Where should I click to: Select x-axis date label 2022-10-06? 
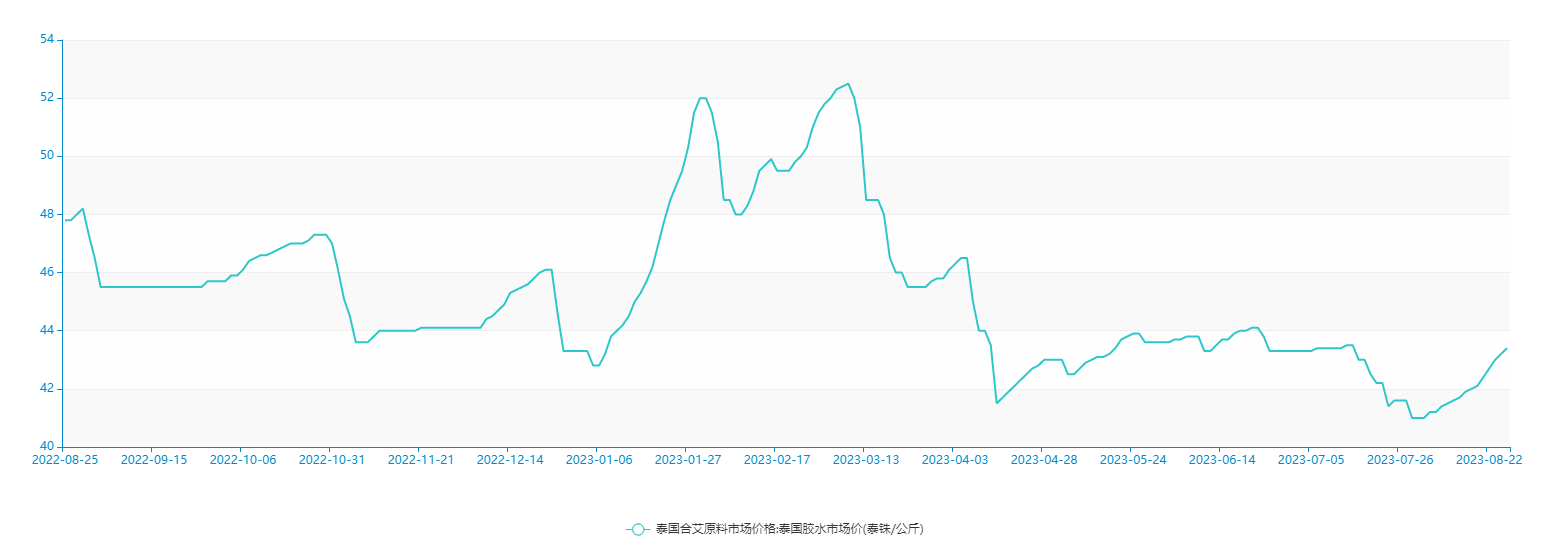pos(243,460)
